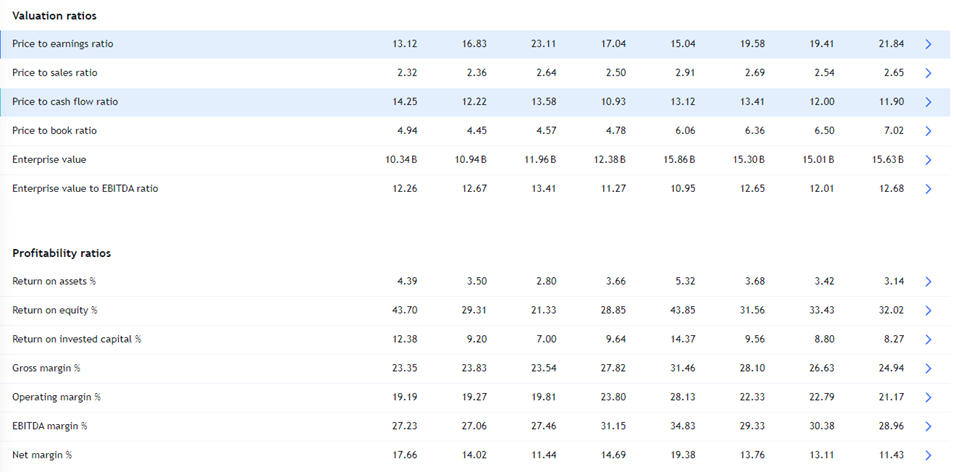Select the Price to earnings ratio label
Screen dimensions: 956x472
click(x=63, y=44)
